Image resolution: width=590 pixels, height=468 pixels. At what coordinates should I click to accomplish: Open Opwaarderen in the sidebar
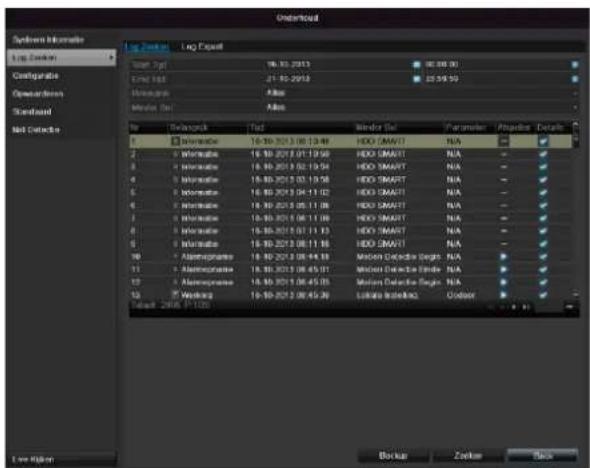(38, 94)
